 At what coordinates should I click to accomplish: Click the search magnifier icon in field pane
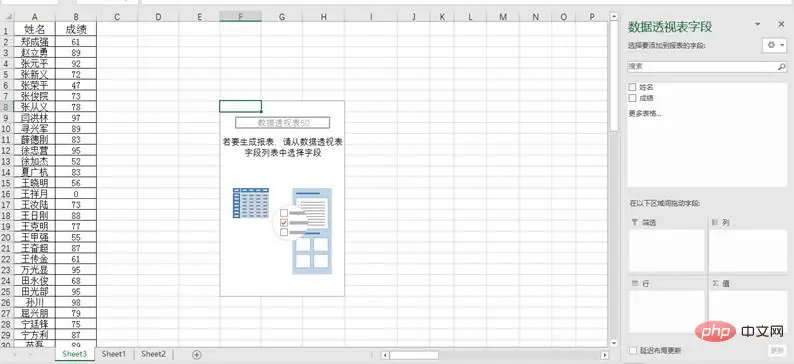click(781, 66)
